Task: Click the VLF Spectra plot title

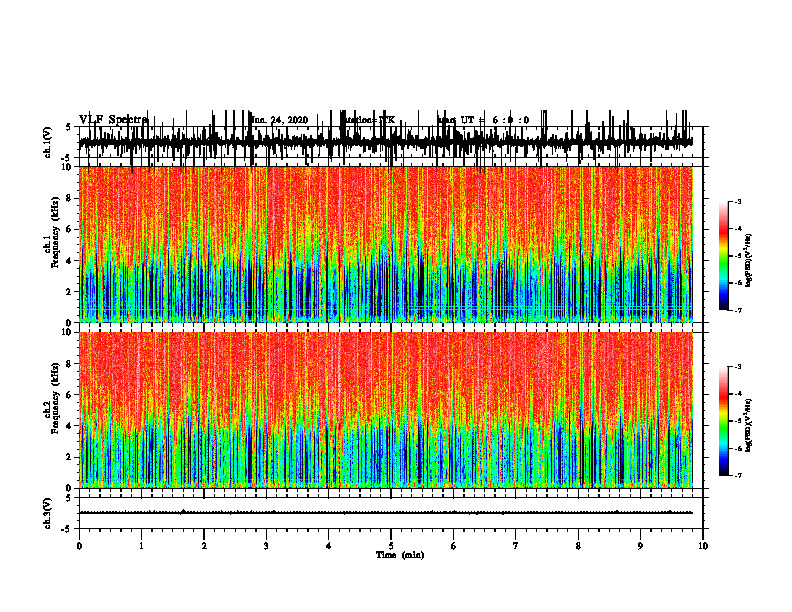Action: (113, 120)
